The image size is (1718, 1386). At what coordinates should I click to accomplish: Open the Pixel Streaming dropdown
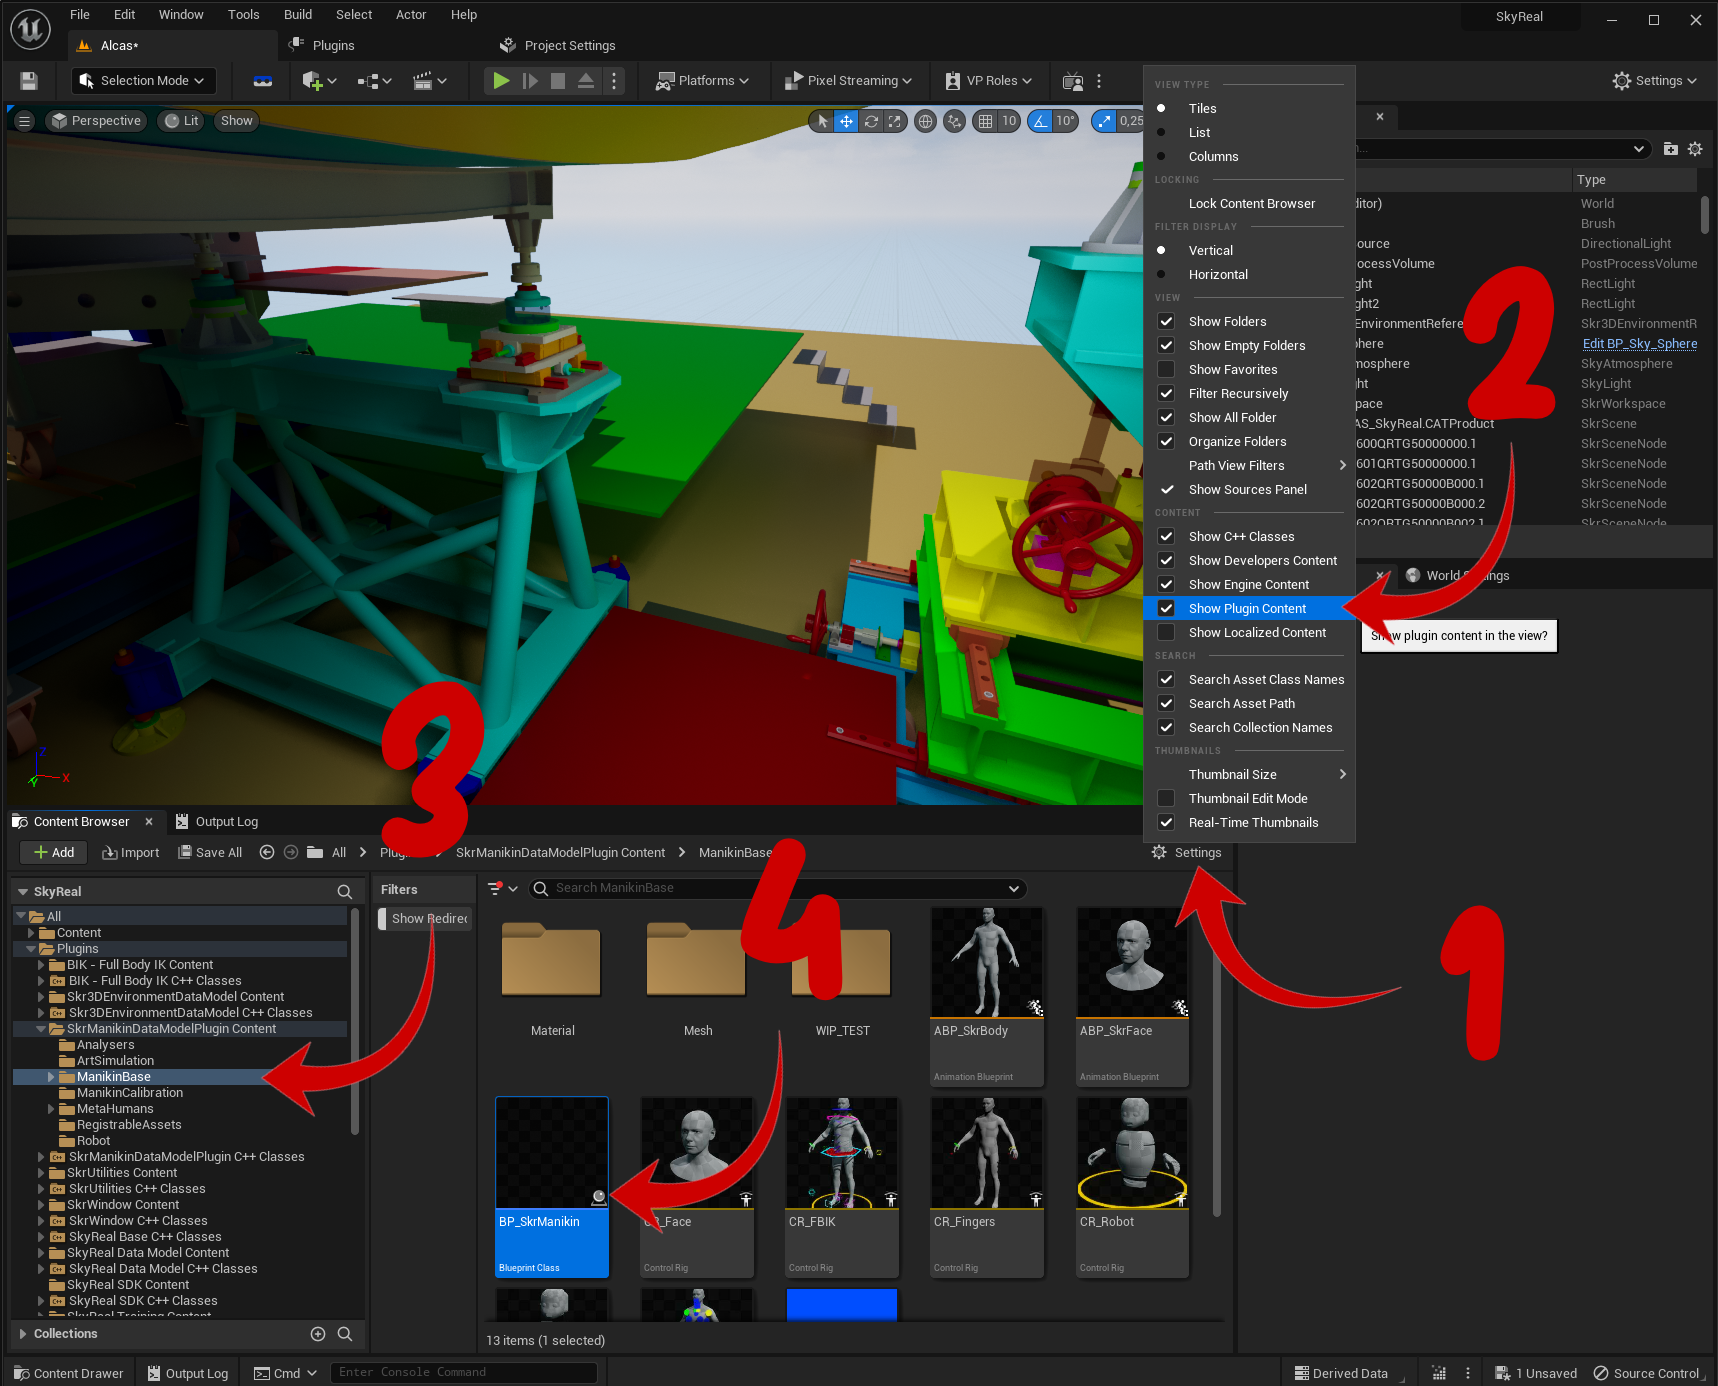[x=848, y=81]
